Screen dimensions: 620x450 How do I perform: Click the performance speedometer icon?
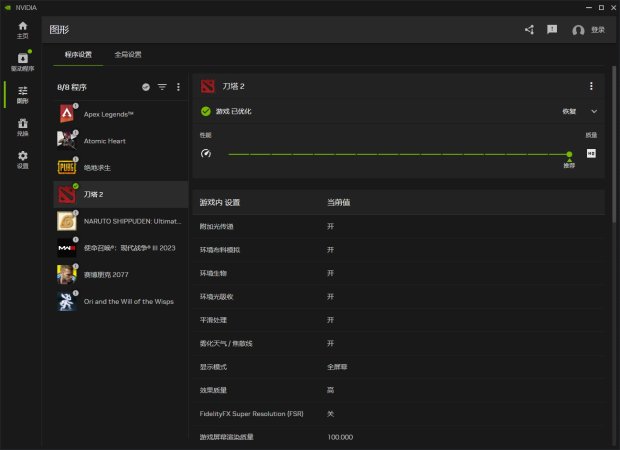click(206, 153)
